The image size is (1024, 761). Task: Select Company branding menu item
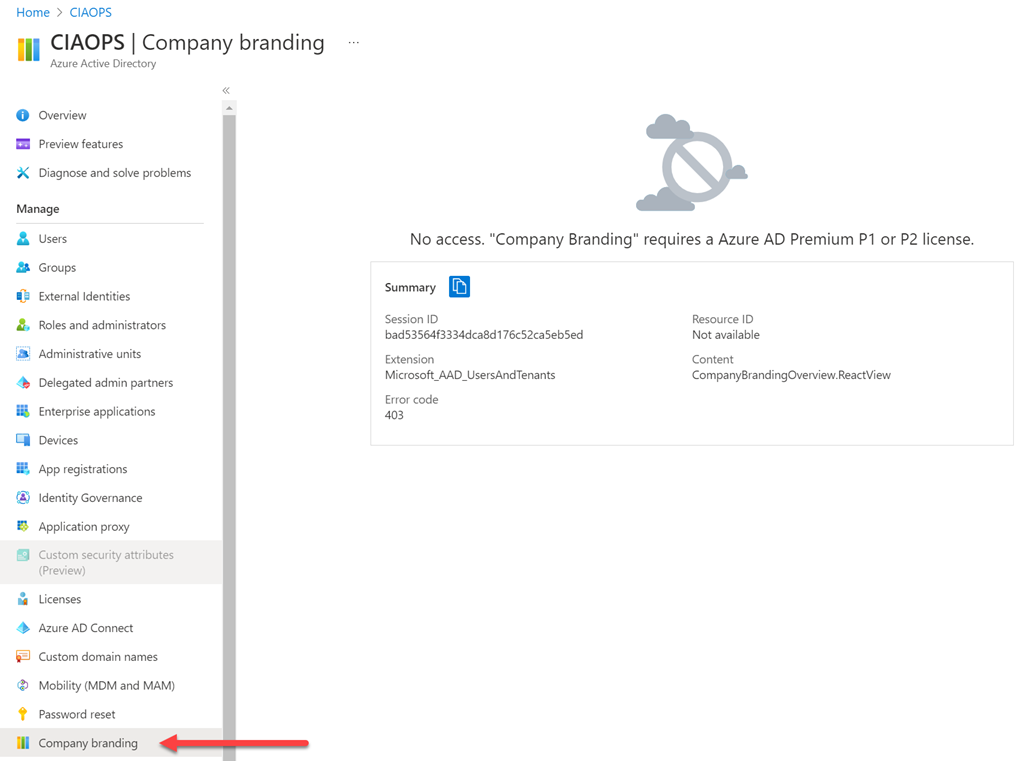tap(88, 743)
